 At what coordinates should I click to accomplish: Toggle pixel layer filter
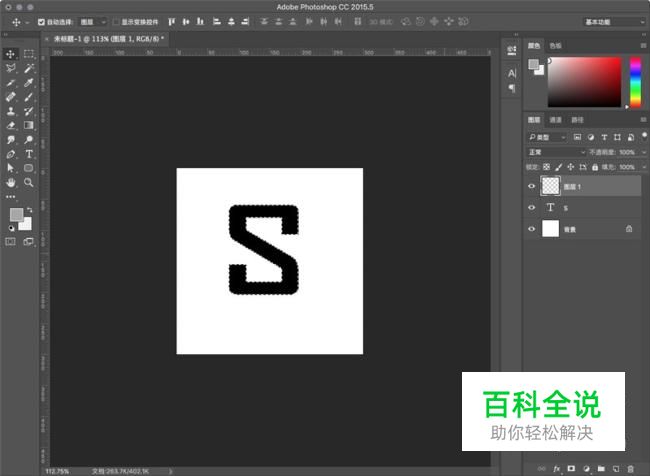[577, 137]
